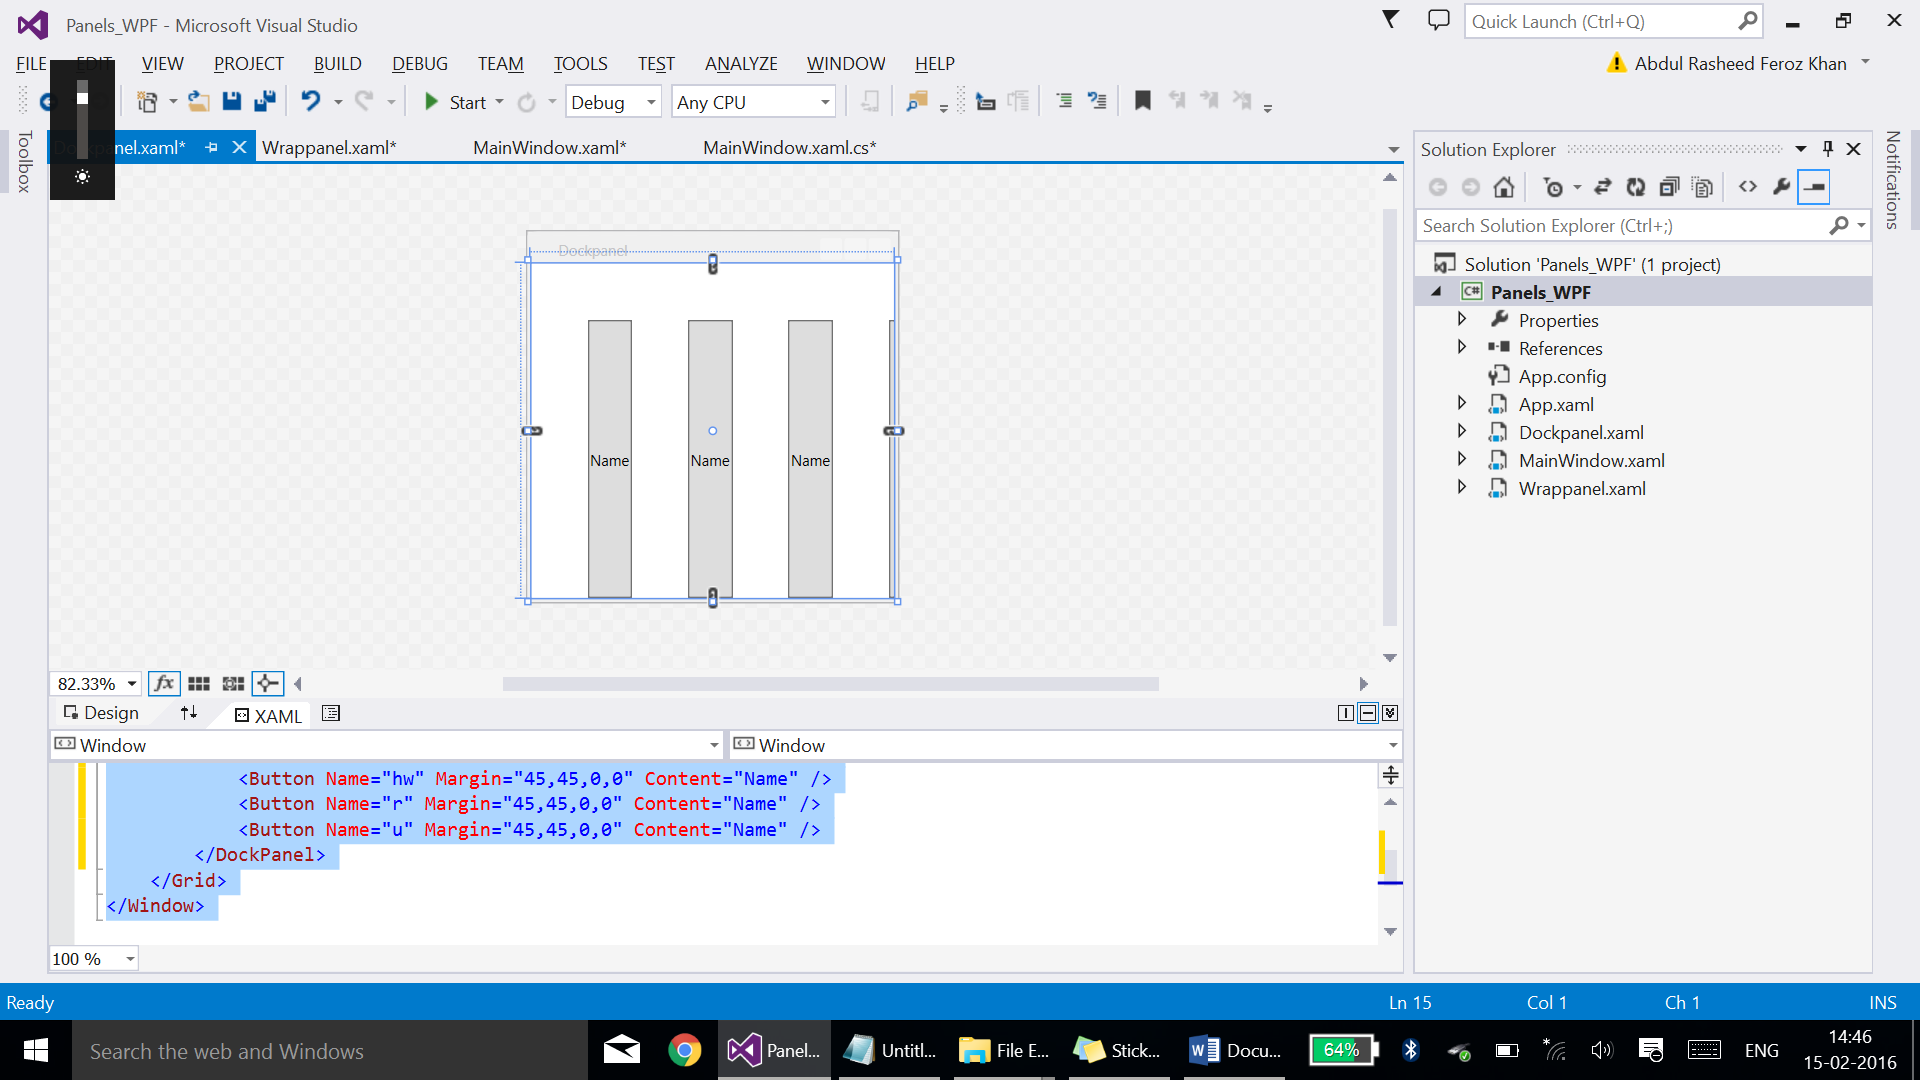This screenshot has height=1080, width=1920.
Task: Click Refresh in Solution Explorer toolbar
Action: (x=1636, y=187)
